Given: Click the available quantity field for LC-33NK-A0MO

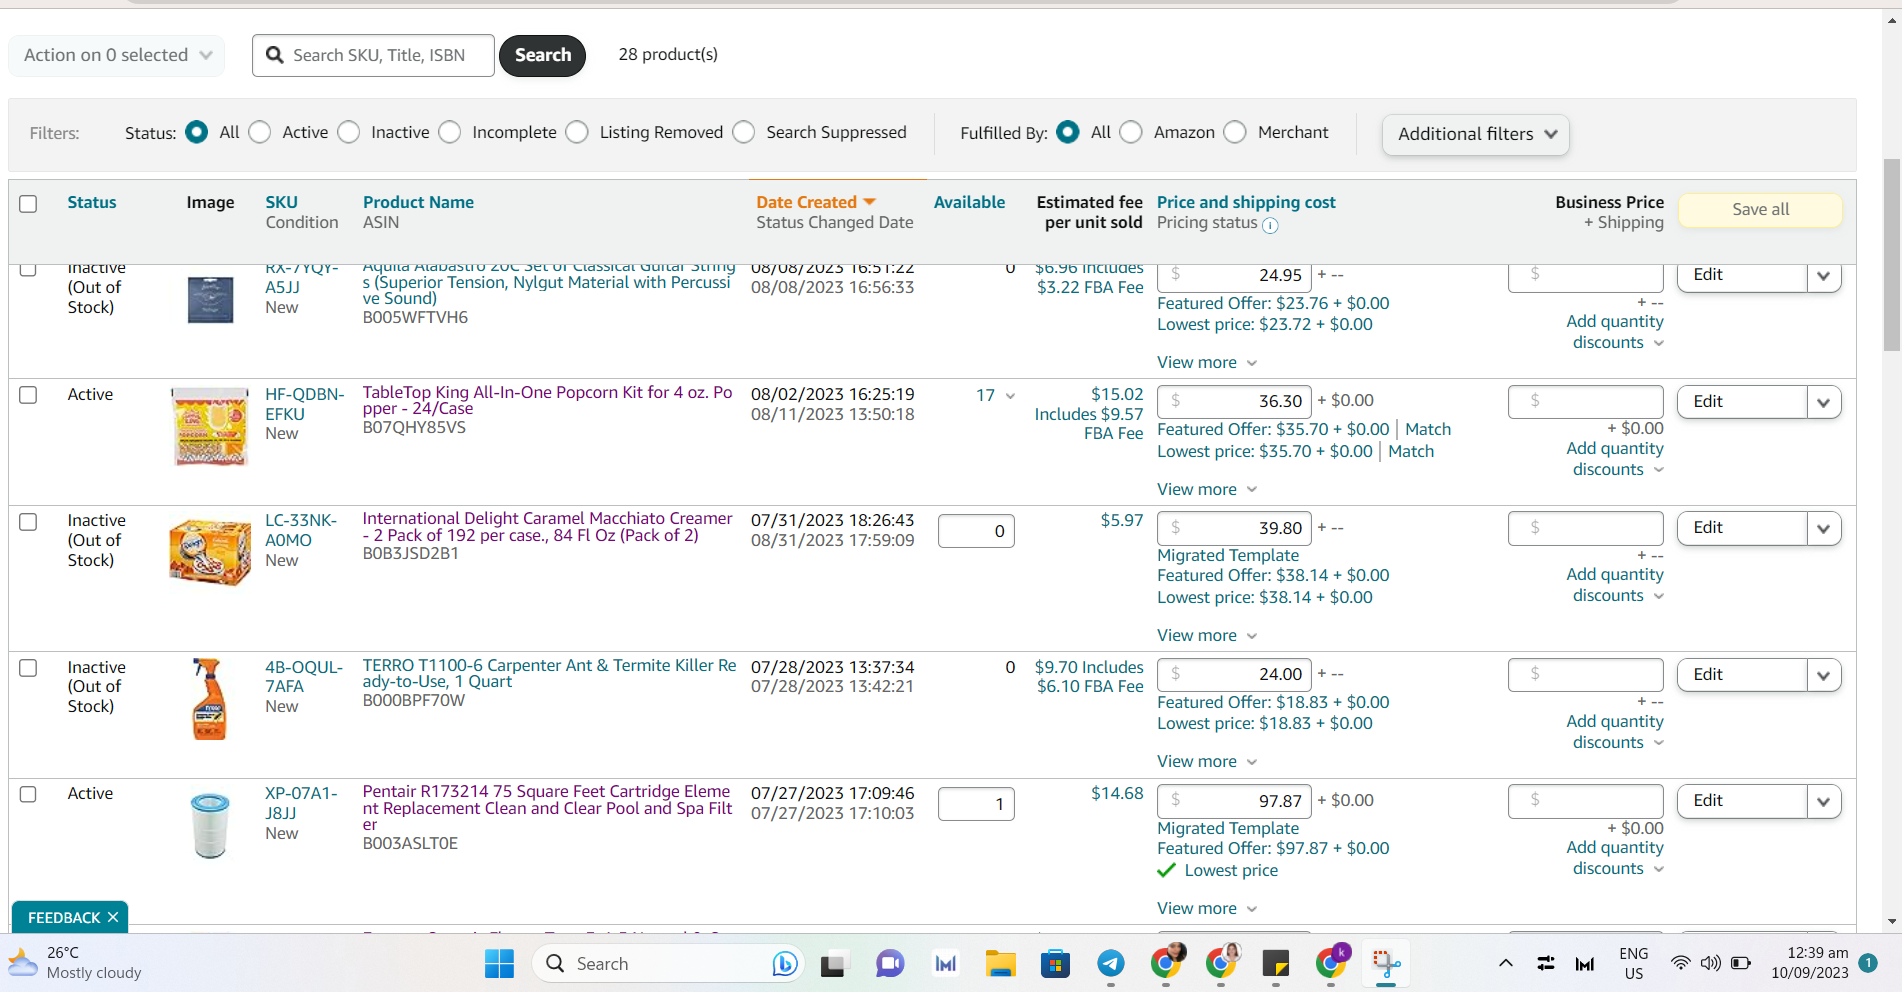Looking at the screenshot, I should click(976, 531).
